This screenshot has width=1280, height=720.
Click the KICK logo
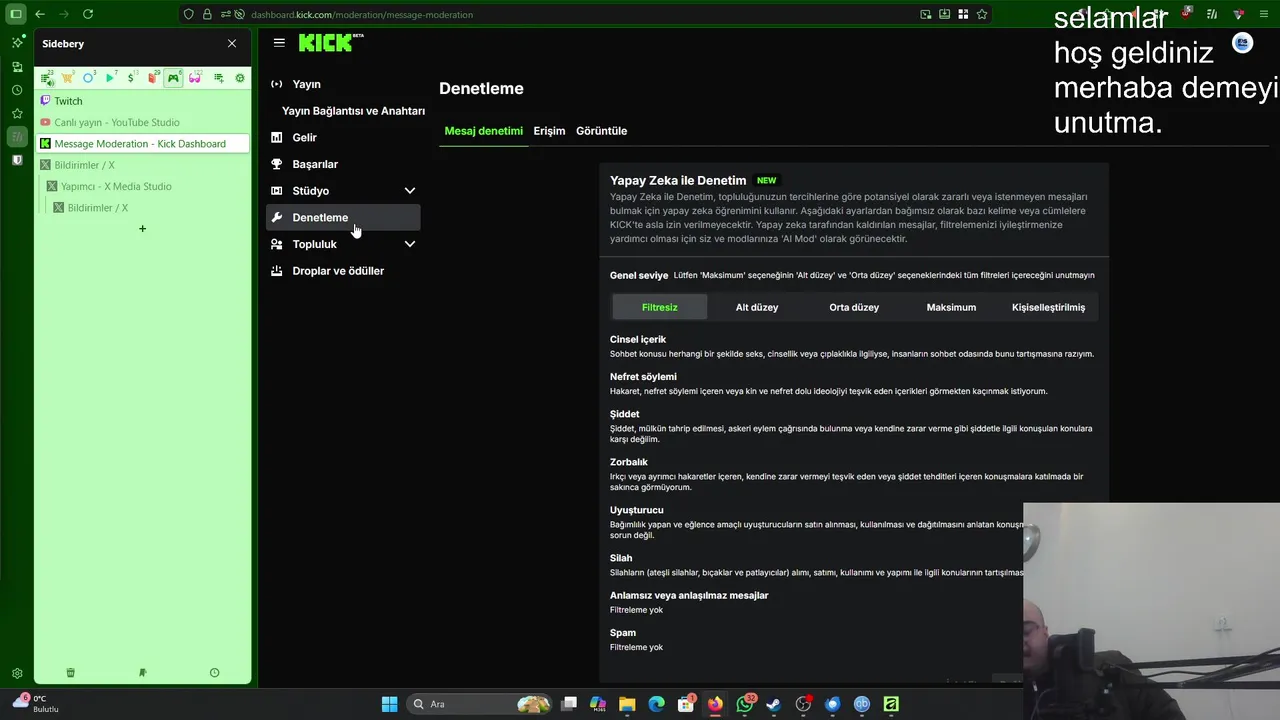click(331, 43)
